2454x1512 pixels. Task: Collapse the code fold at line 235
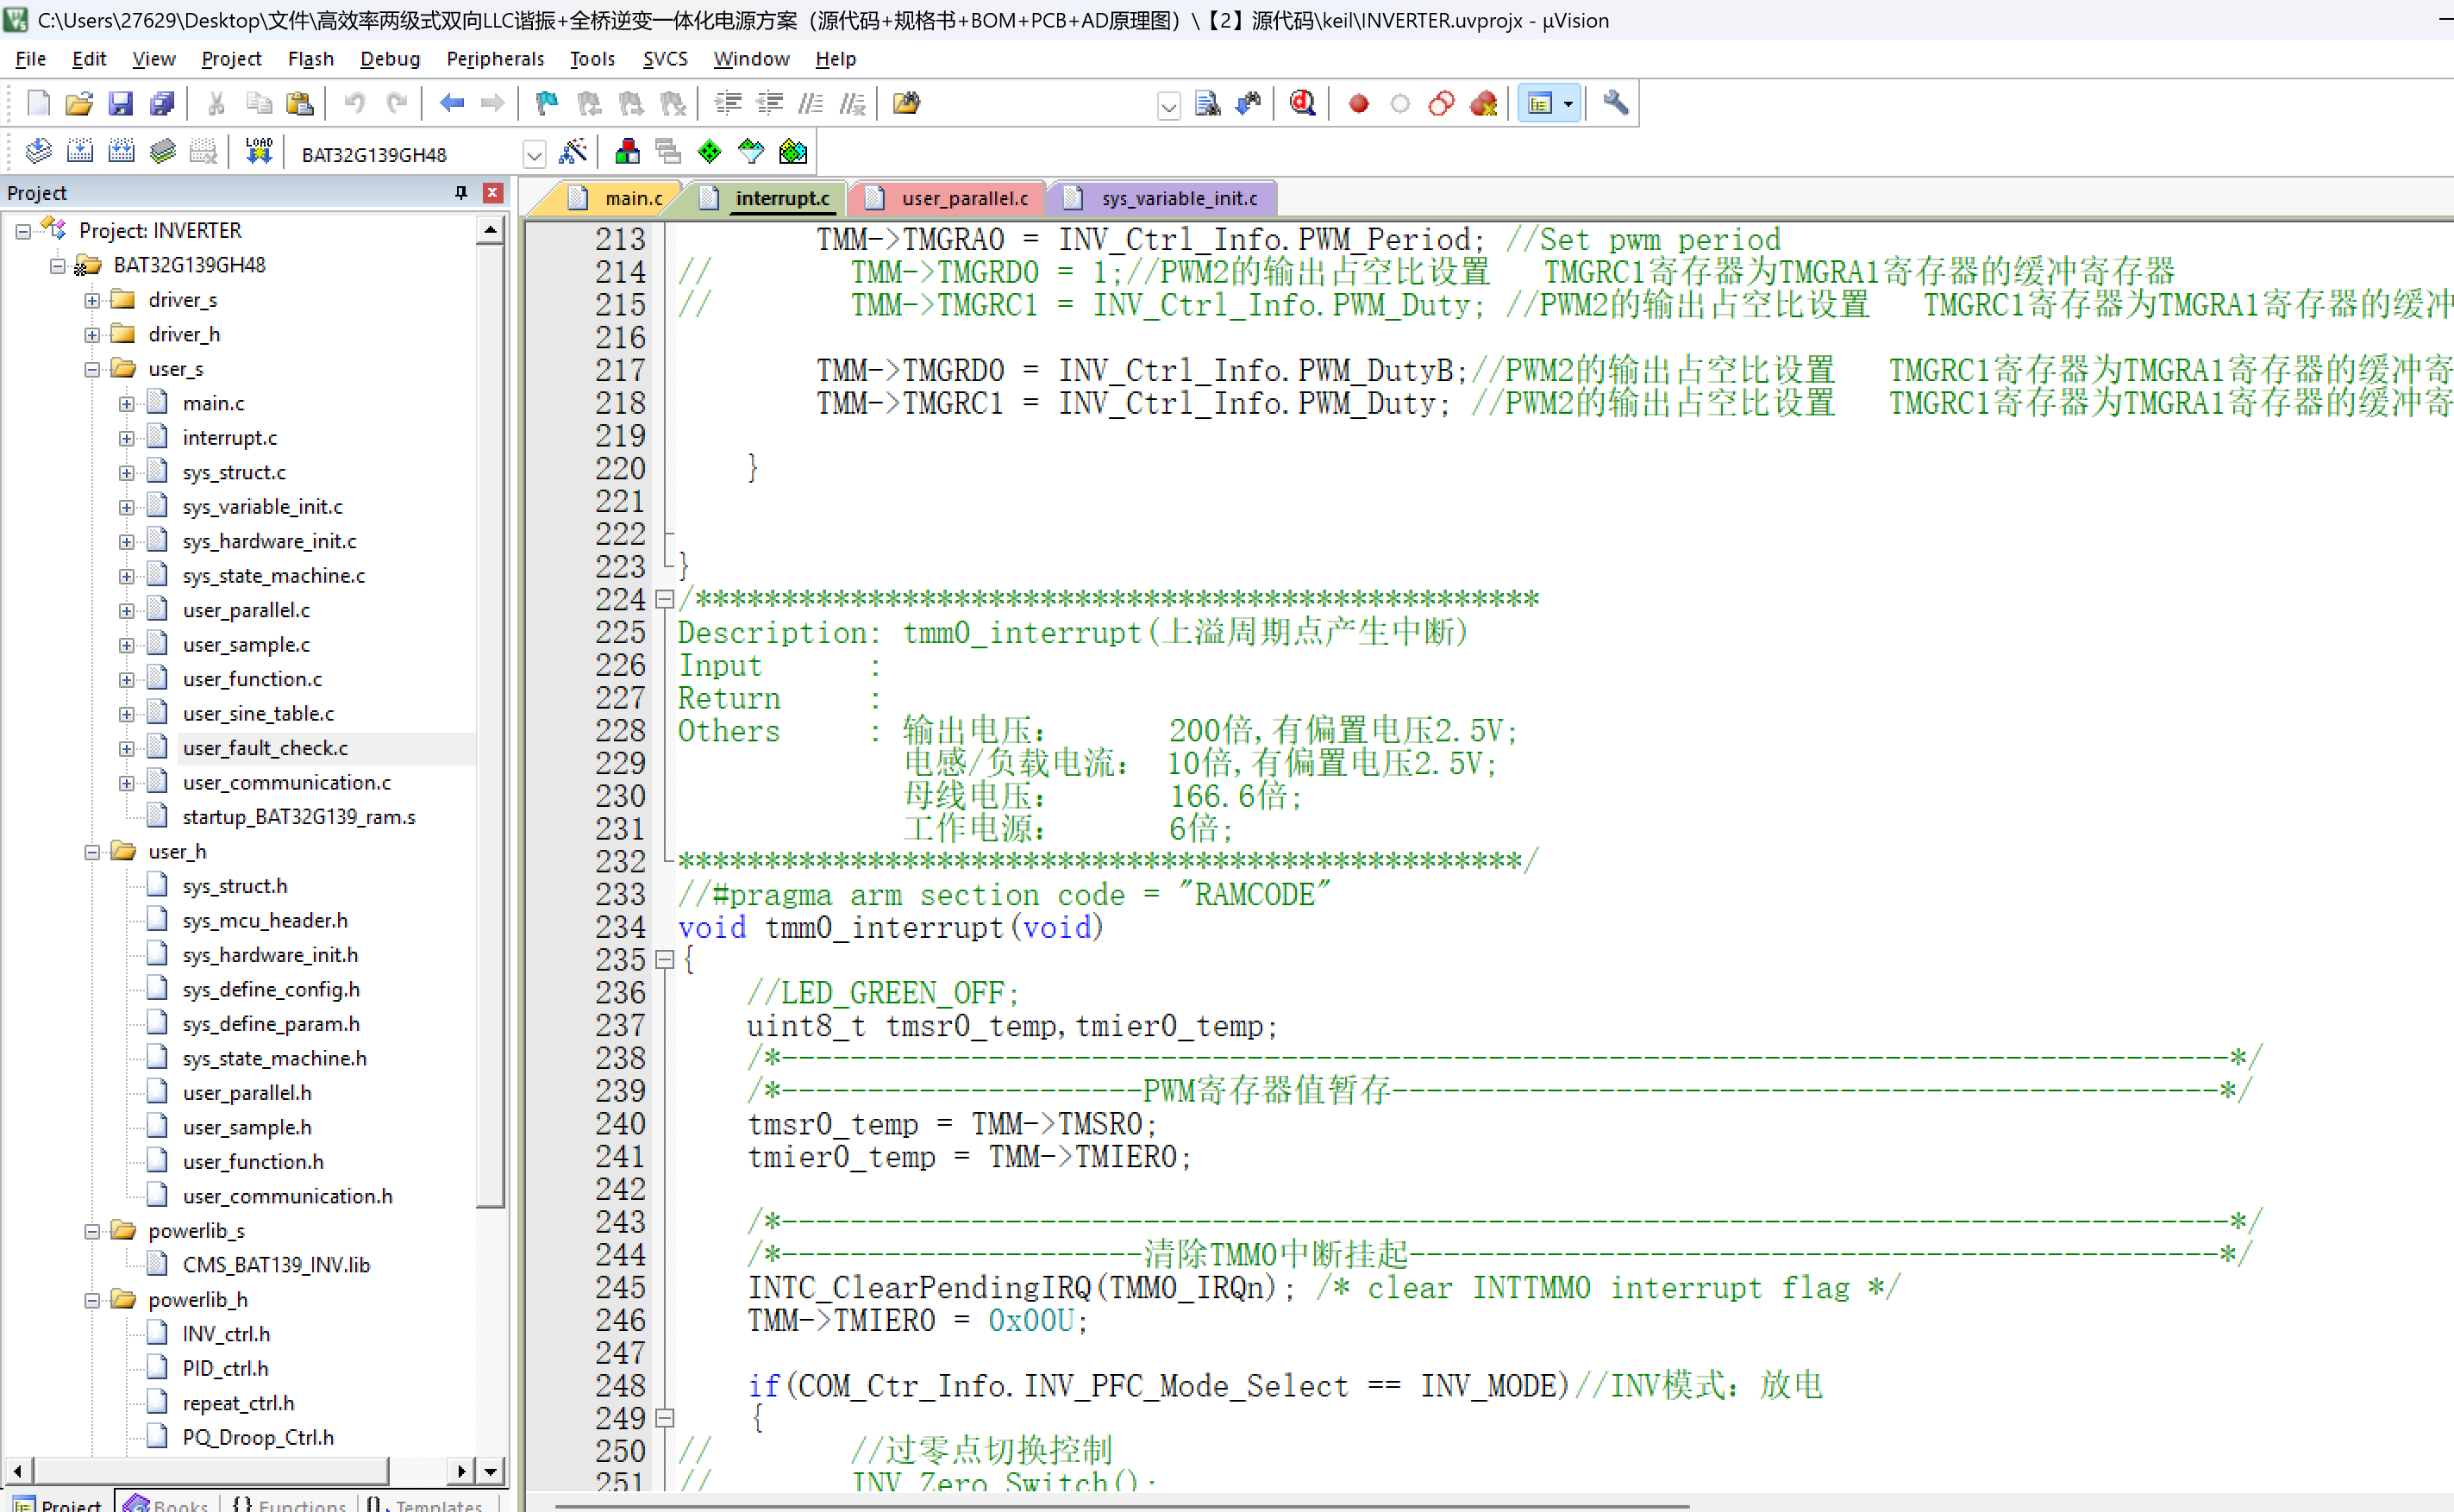[664, 960]
